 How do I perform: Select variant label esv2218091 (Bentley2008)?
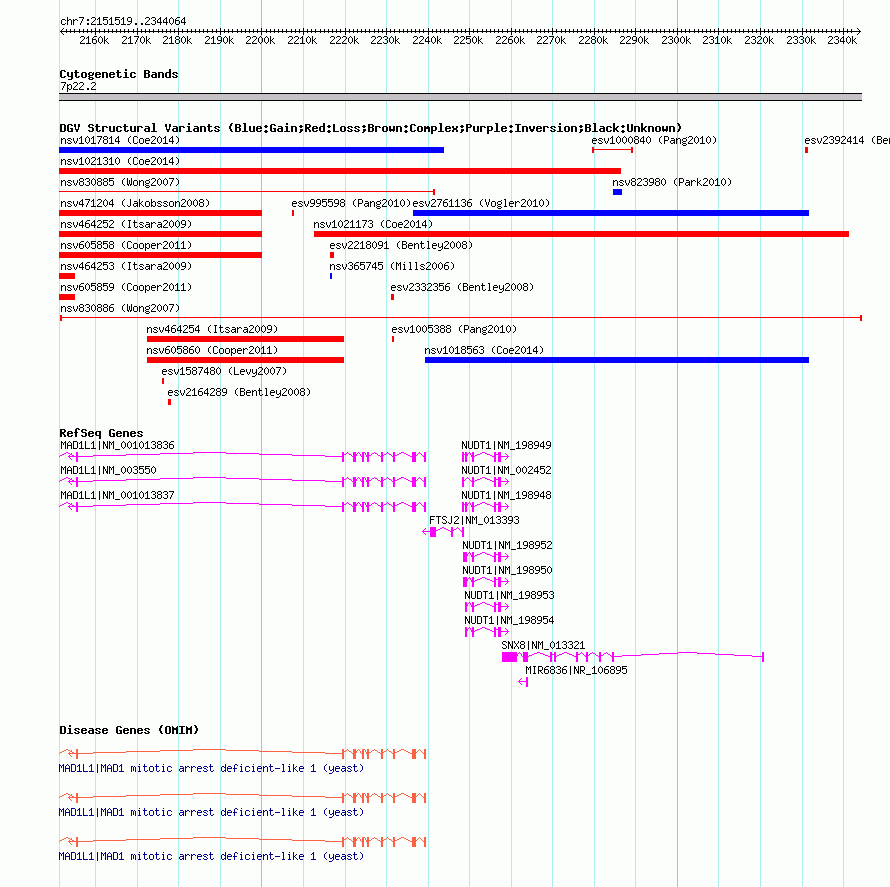coord(401,245)
